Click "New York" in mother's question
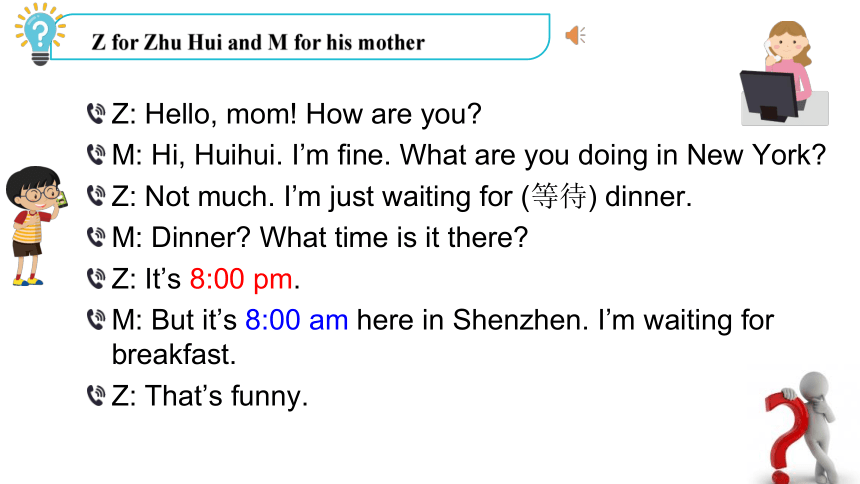 click(x=756, y=155)
